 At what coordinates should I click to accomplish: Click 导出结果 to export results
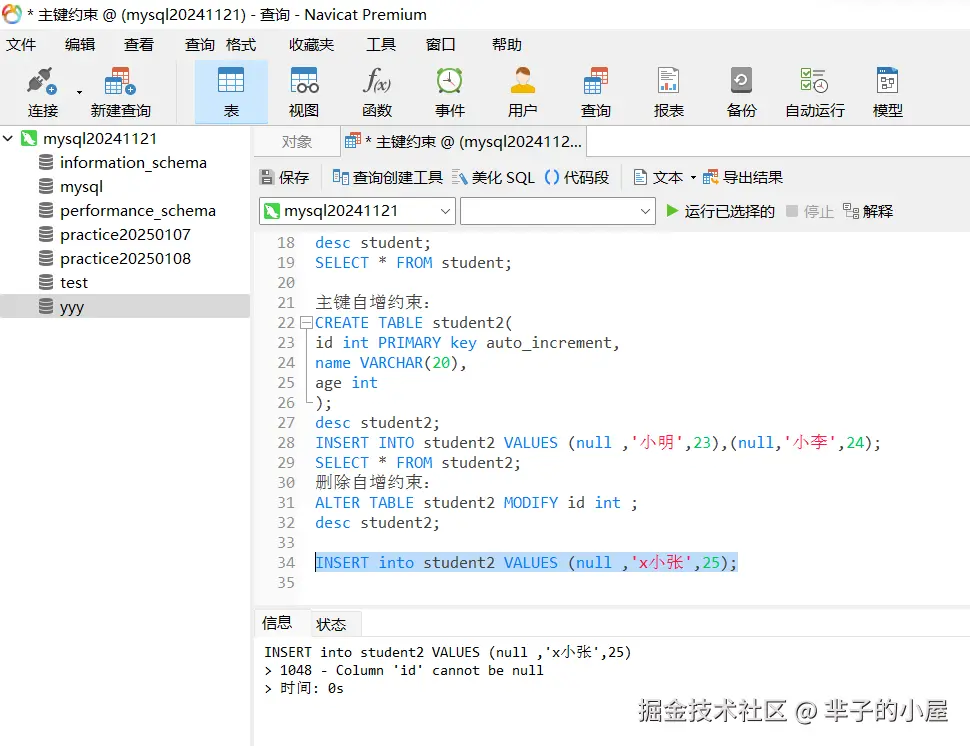[x=742, y=178]
